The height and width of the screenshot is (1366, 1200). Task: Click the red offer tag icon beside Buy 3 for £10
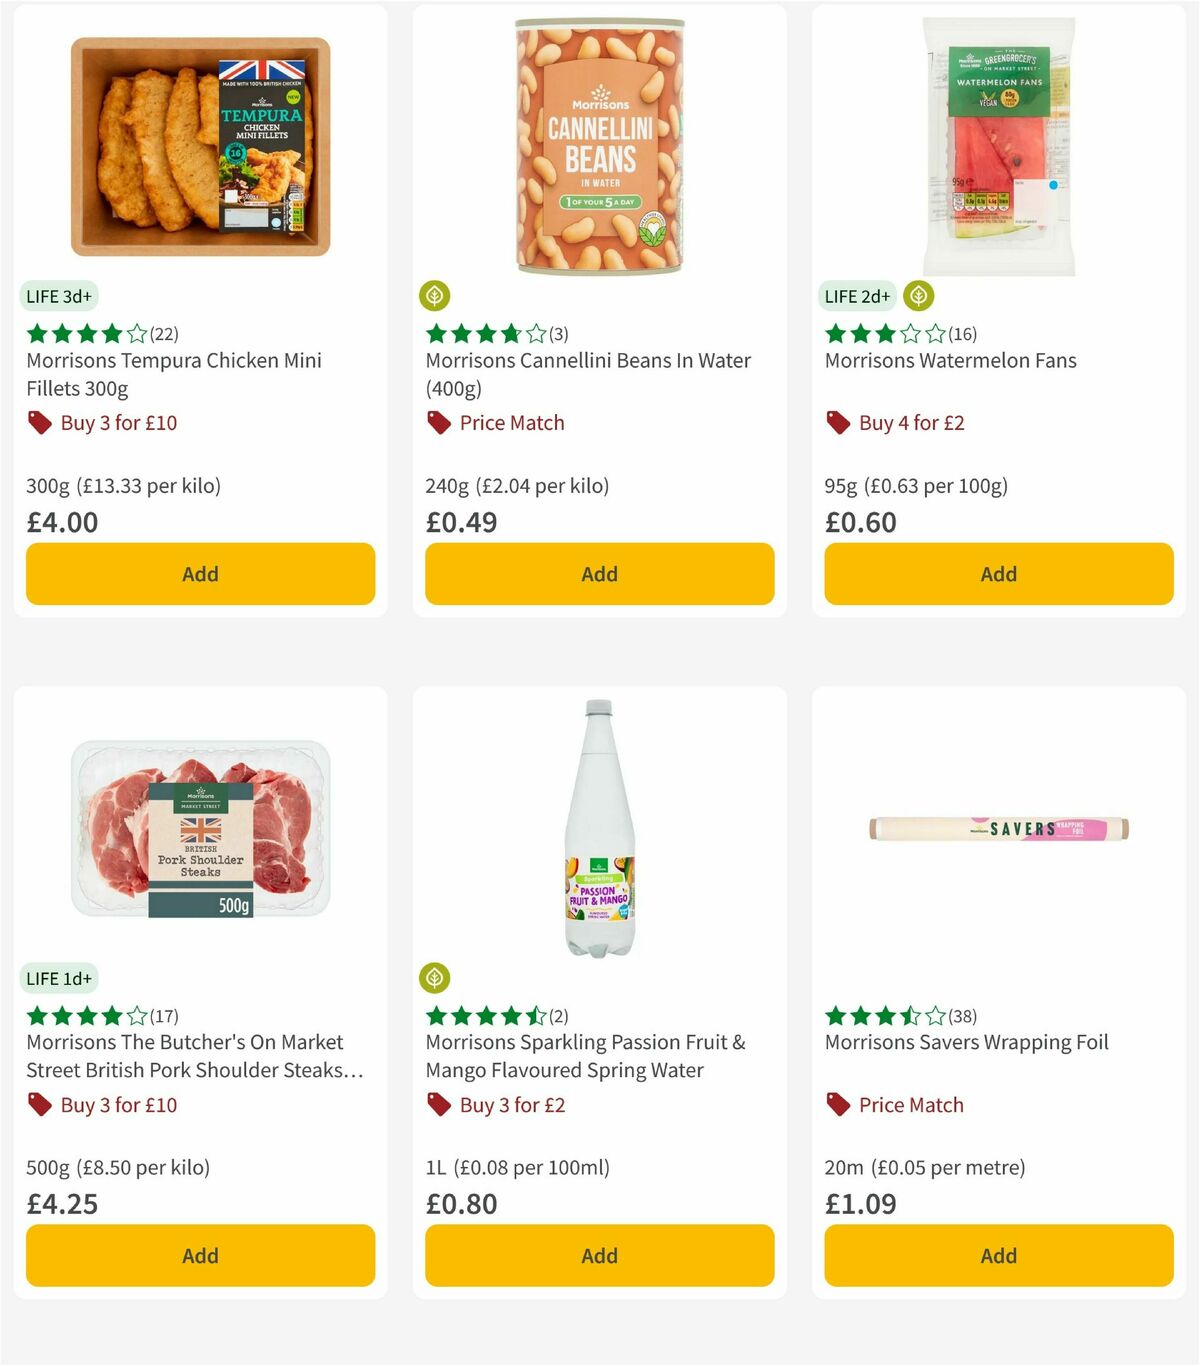coord(40,423)
